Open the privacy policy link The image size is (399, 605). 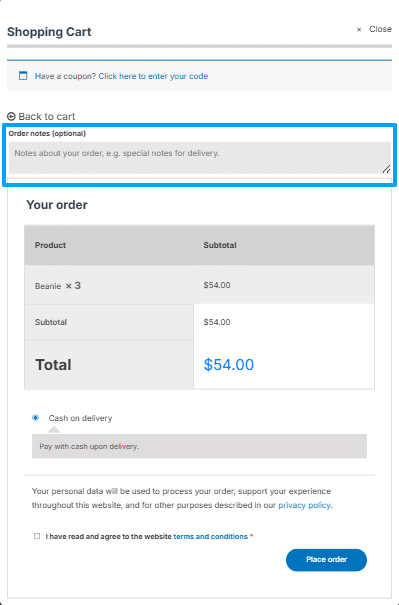coord(304,505)
